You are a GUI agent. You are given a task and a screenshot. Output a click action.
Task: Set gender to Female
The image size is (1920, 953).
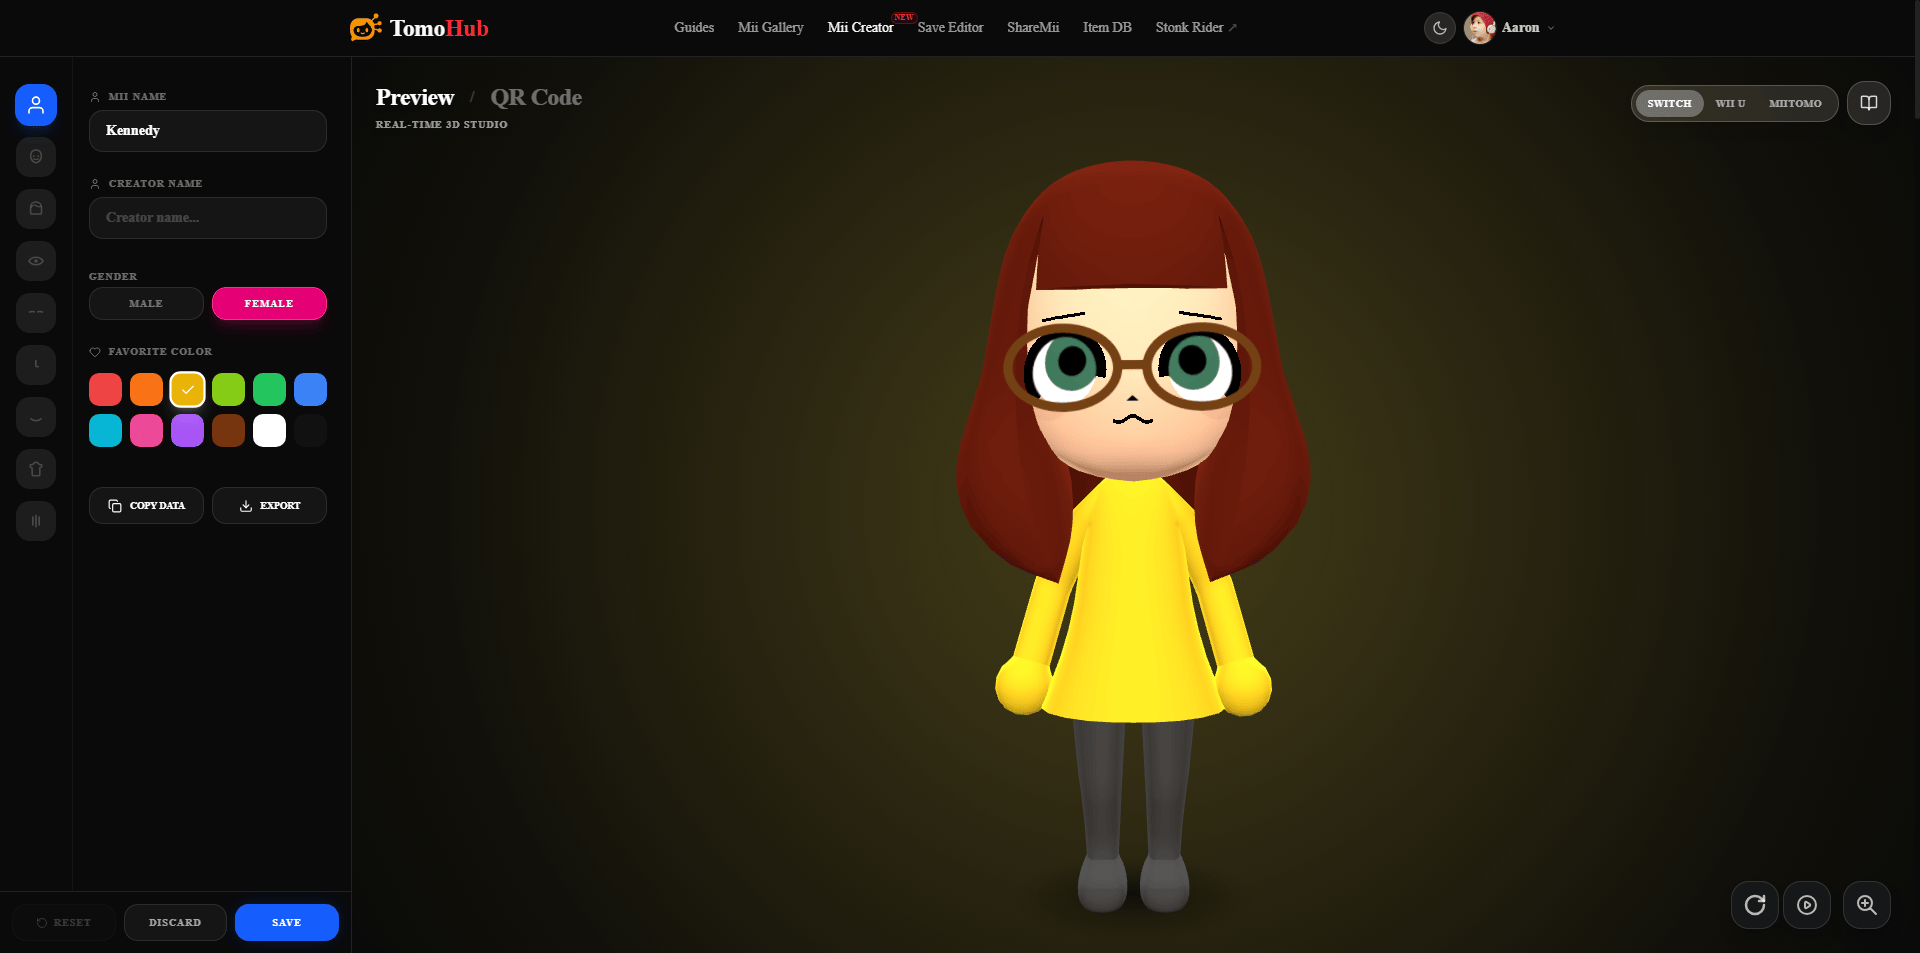click(x=269, y=304)
